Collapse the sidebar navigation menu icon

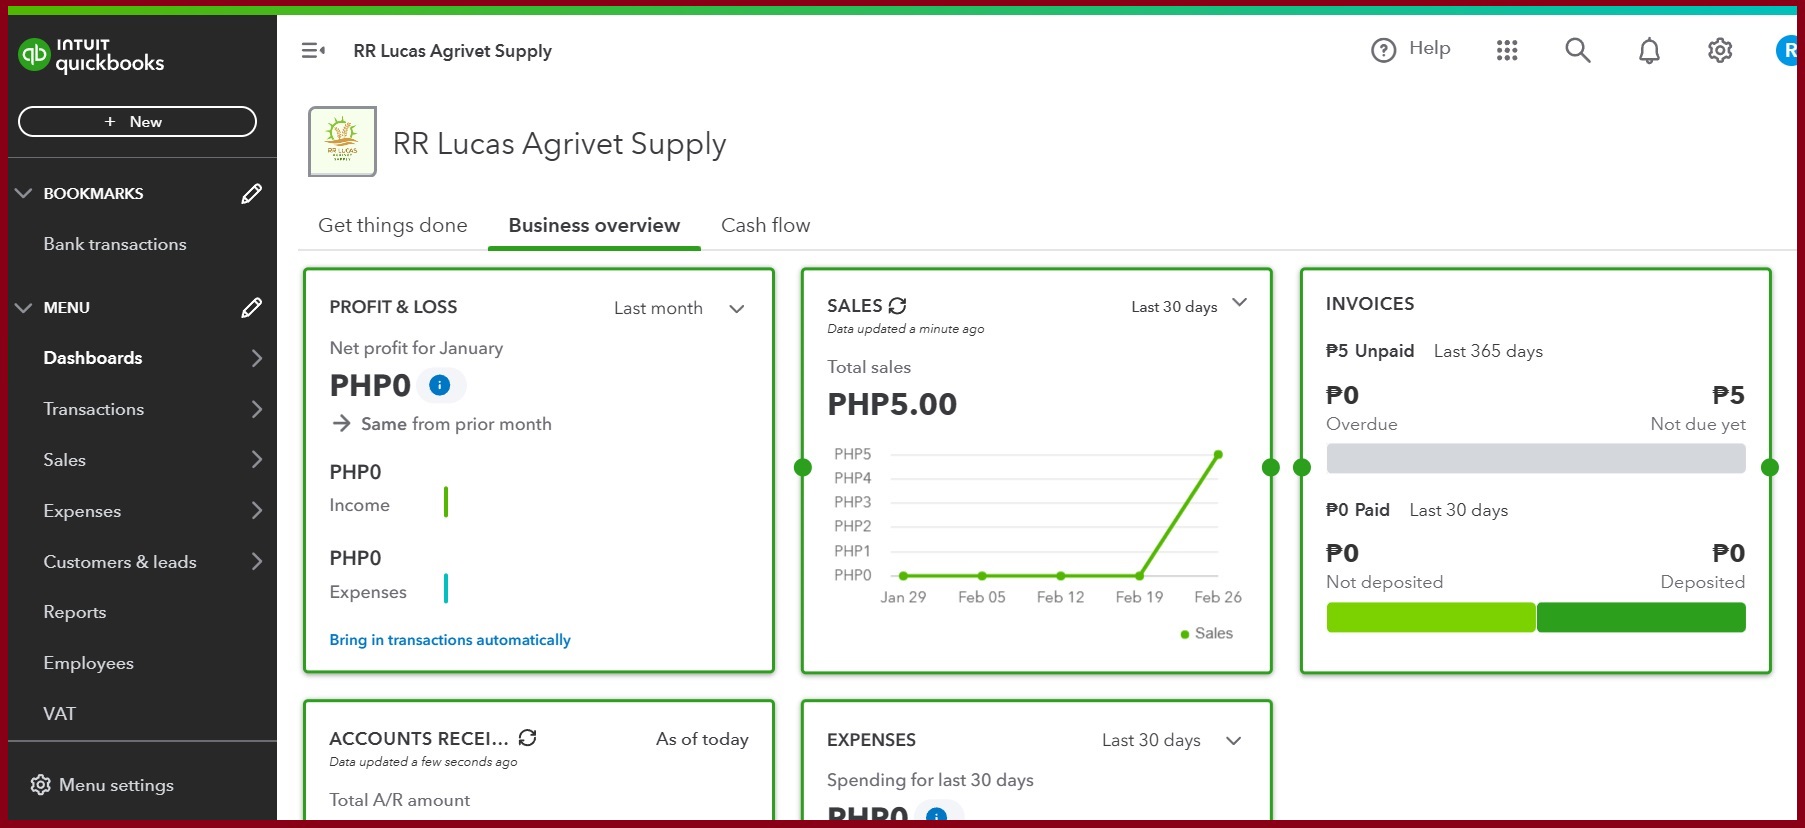(313, 50)
